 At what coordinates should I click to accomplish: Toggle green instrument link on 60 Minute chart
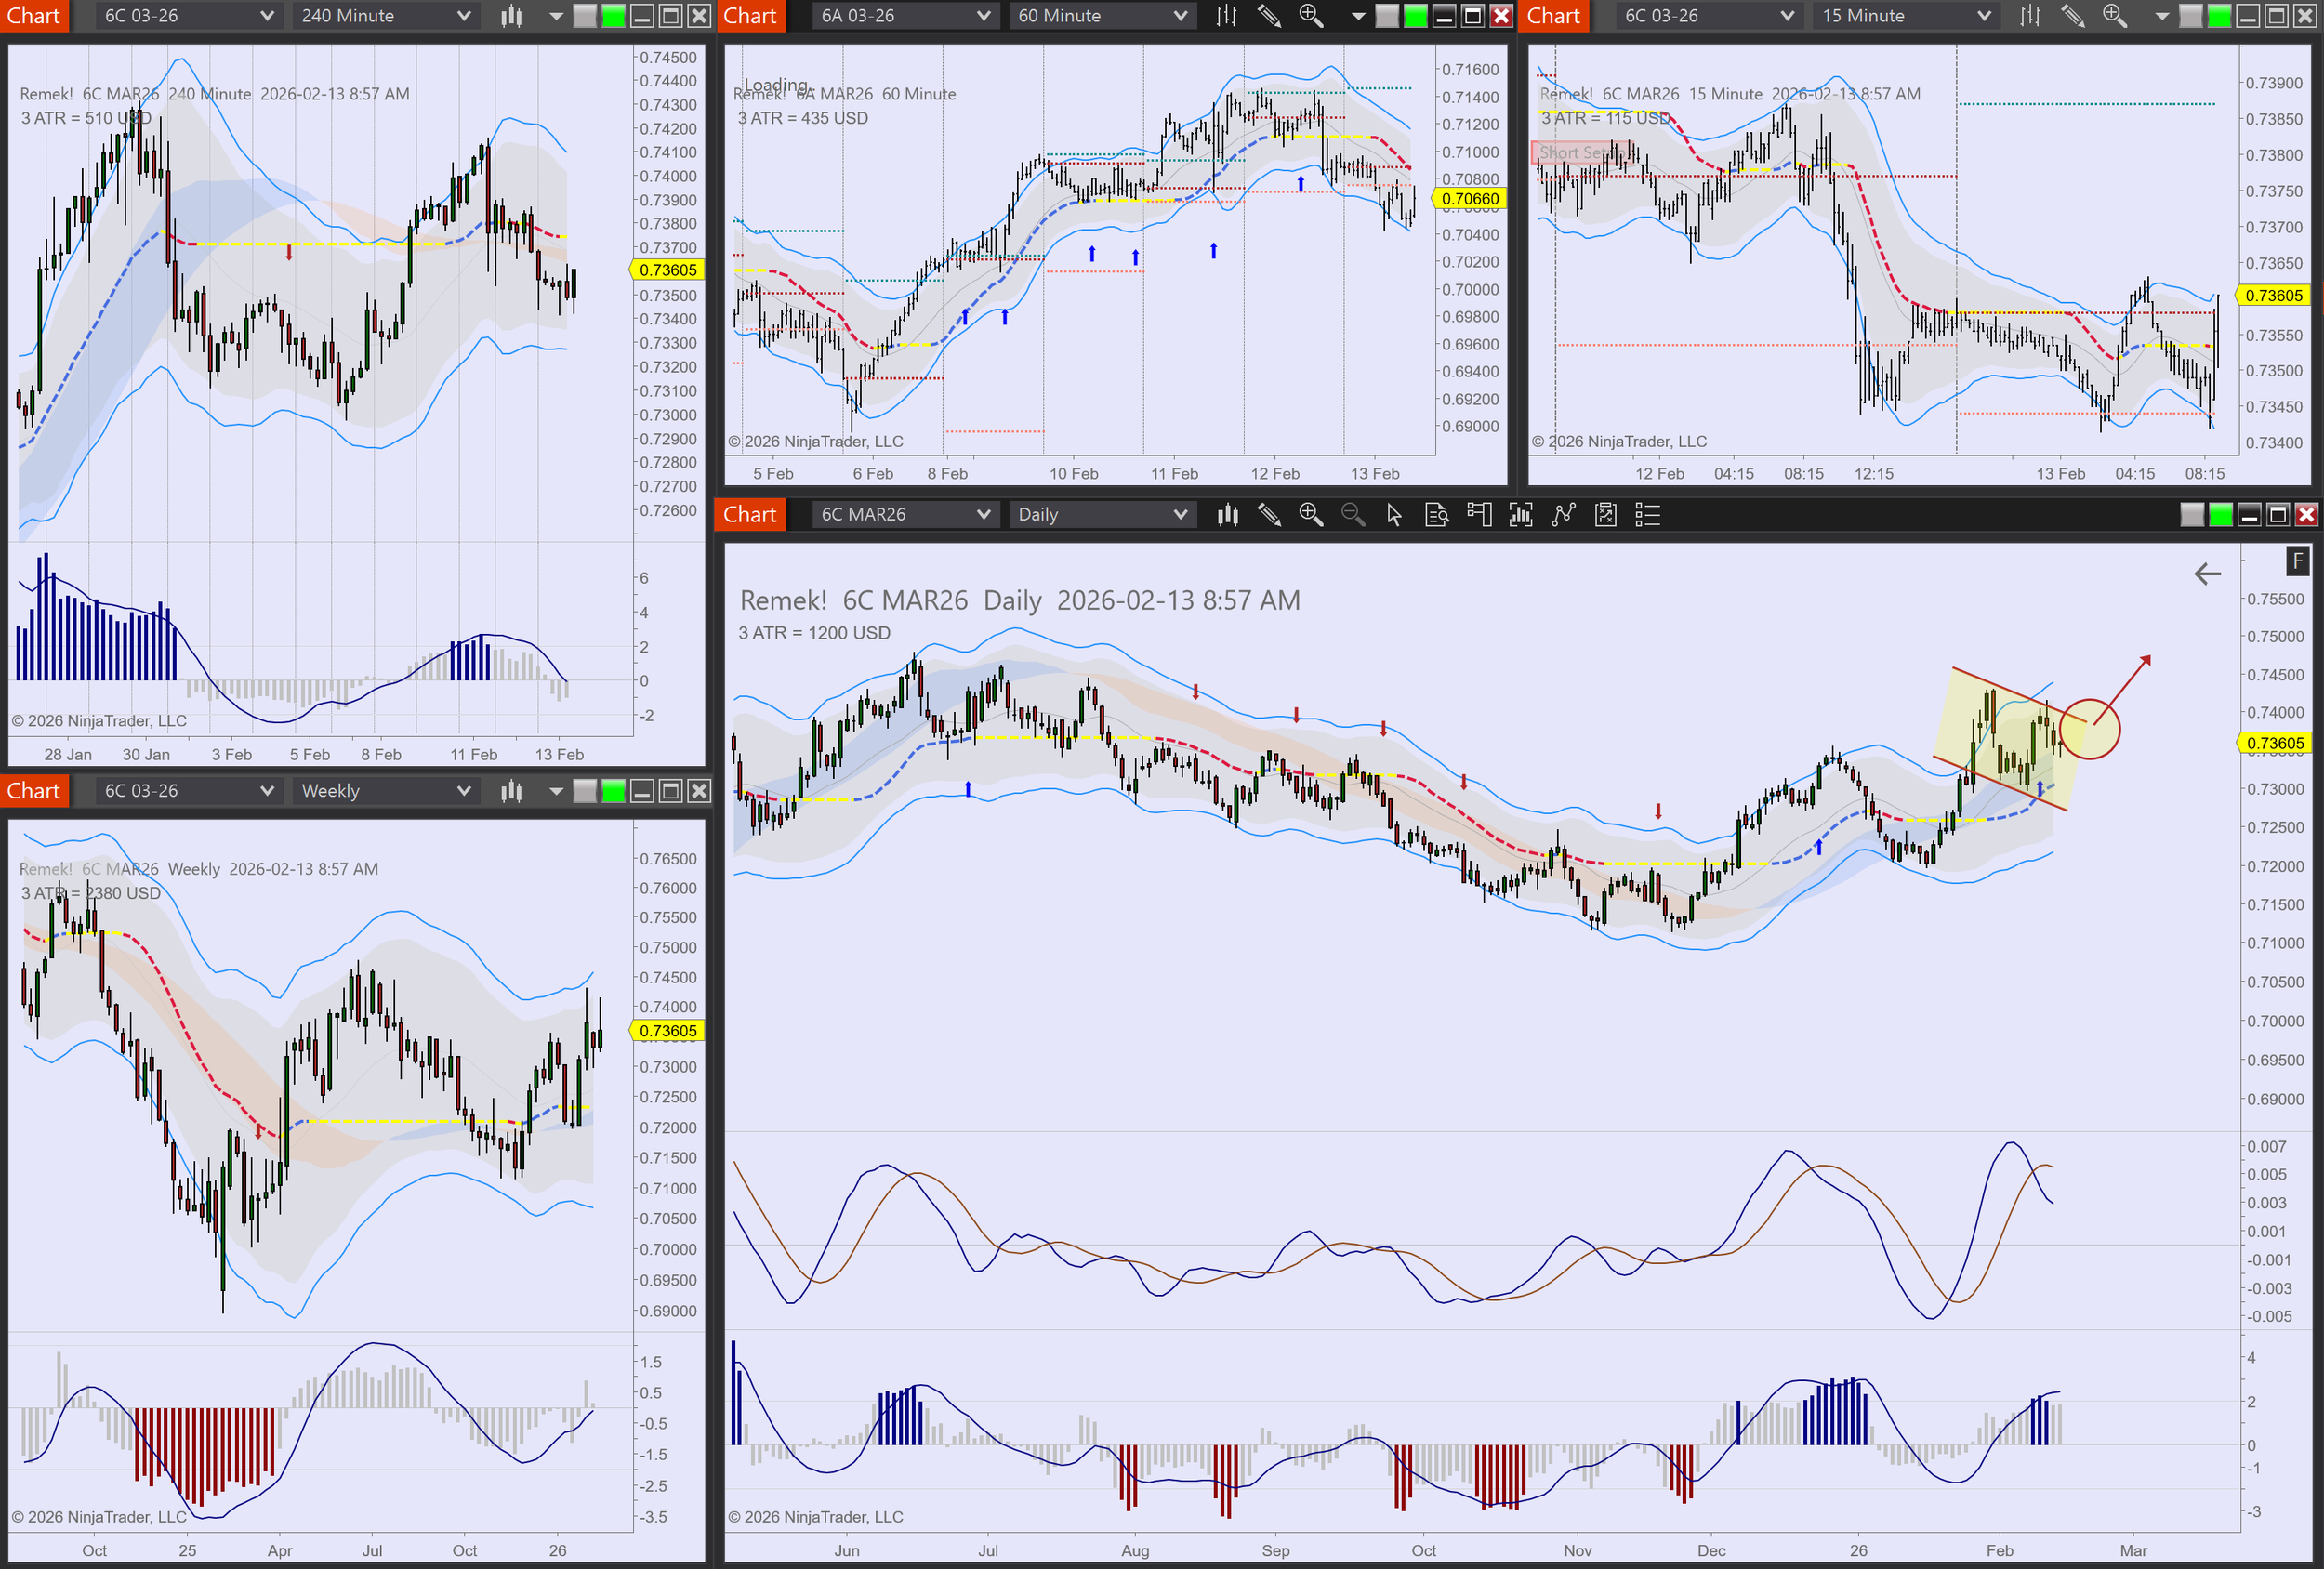coord(1415,16)
